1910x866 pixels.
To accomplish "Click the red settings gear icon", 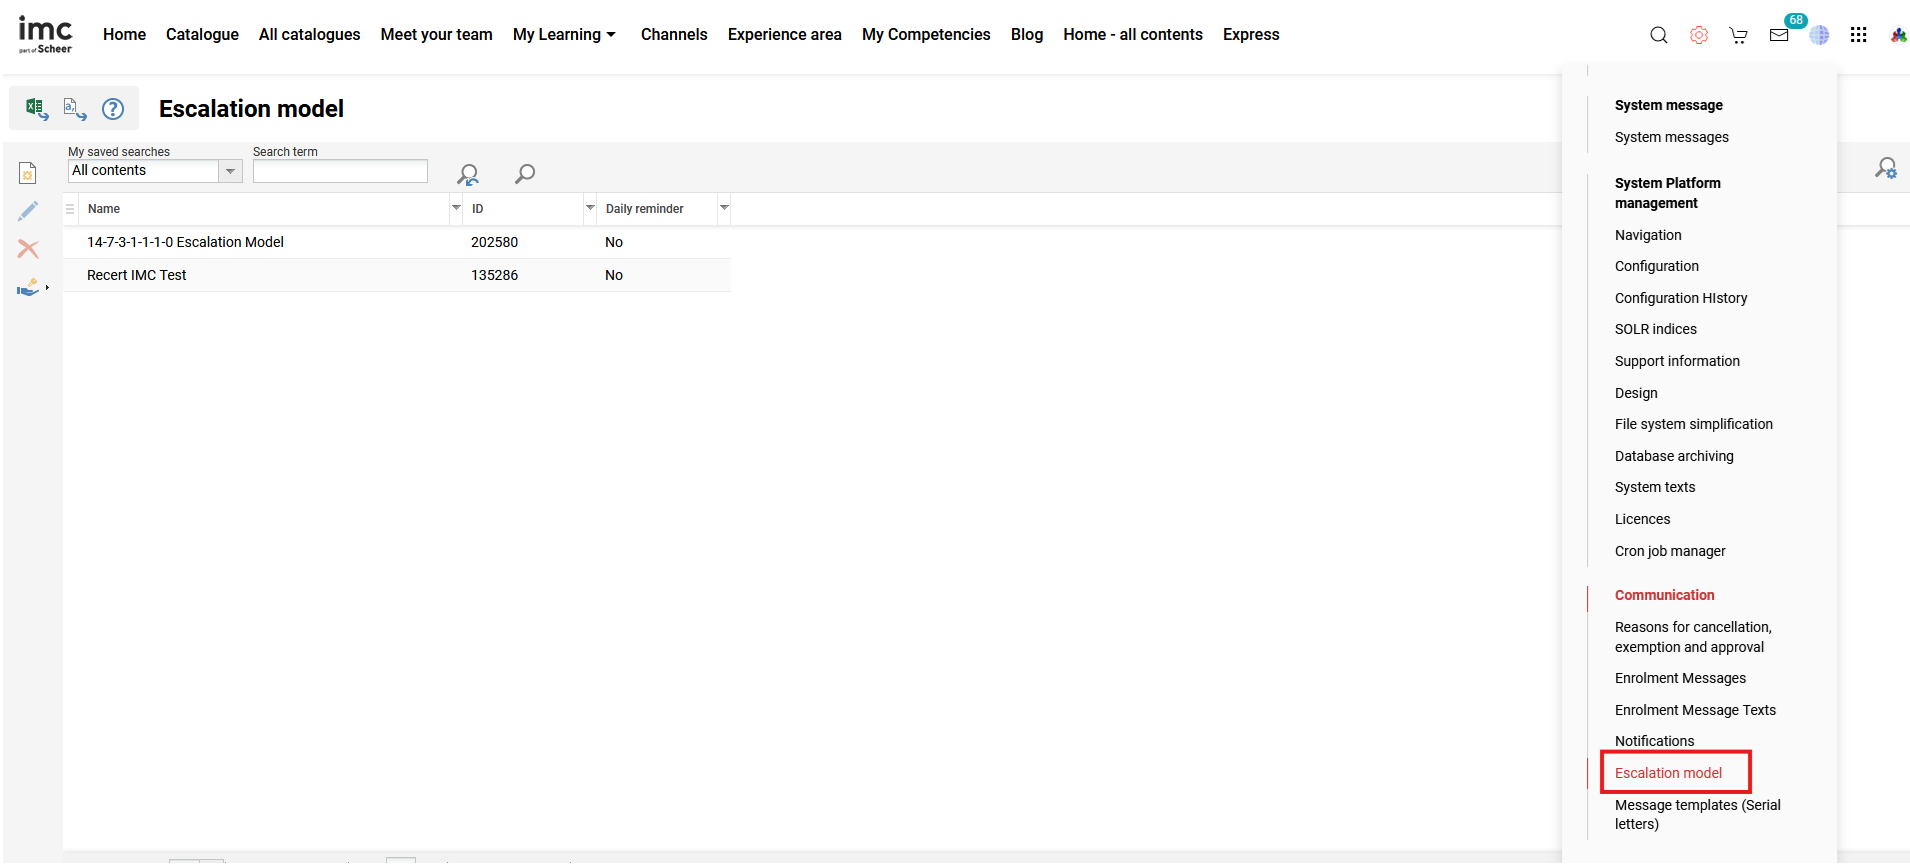I will pos(1698,35).
